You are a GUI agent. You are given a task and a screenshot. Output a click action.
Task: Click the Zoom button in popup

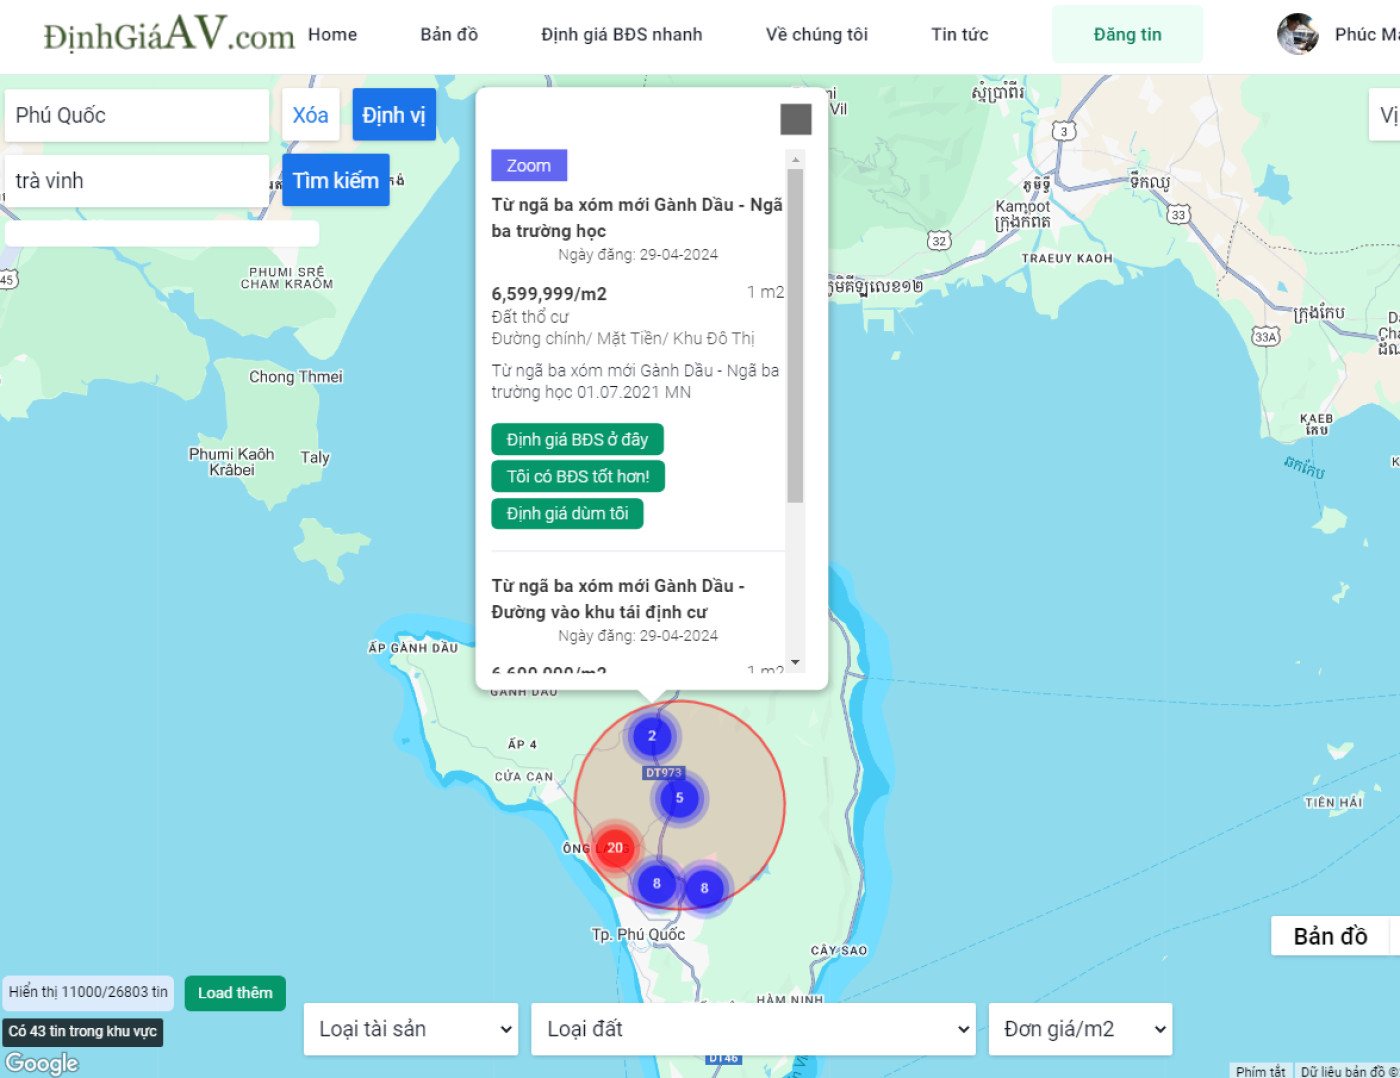529,165
